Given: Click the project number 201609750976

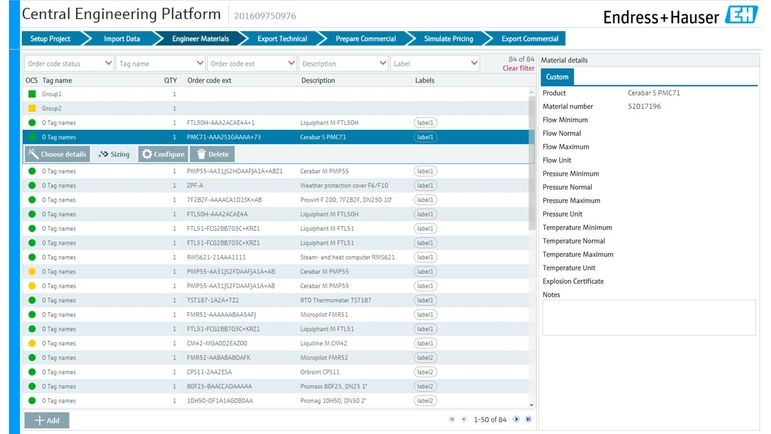Looking at the screenshot, I should [265, 16].
